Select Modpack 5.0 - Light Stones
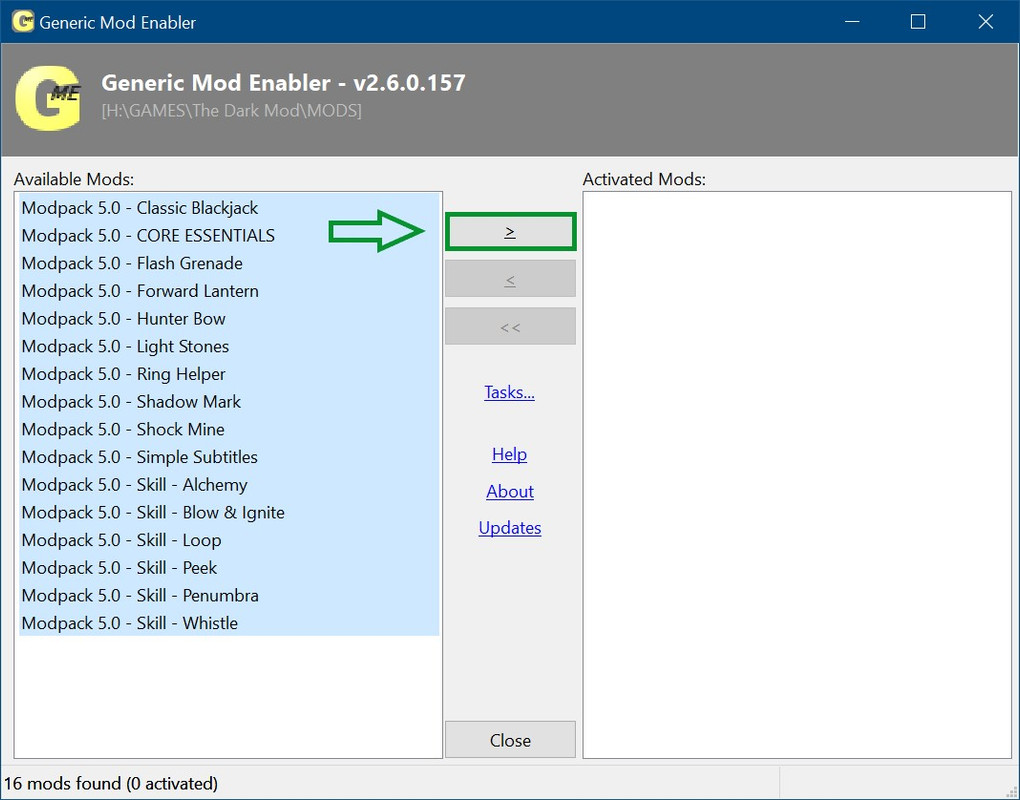 [229, 346]
